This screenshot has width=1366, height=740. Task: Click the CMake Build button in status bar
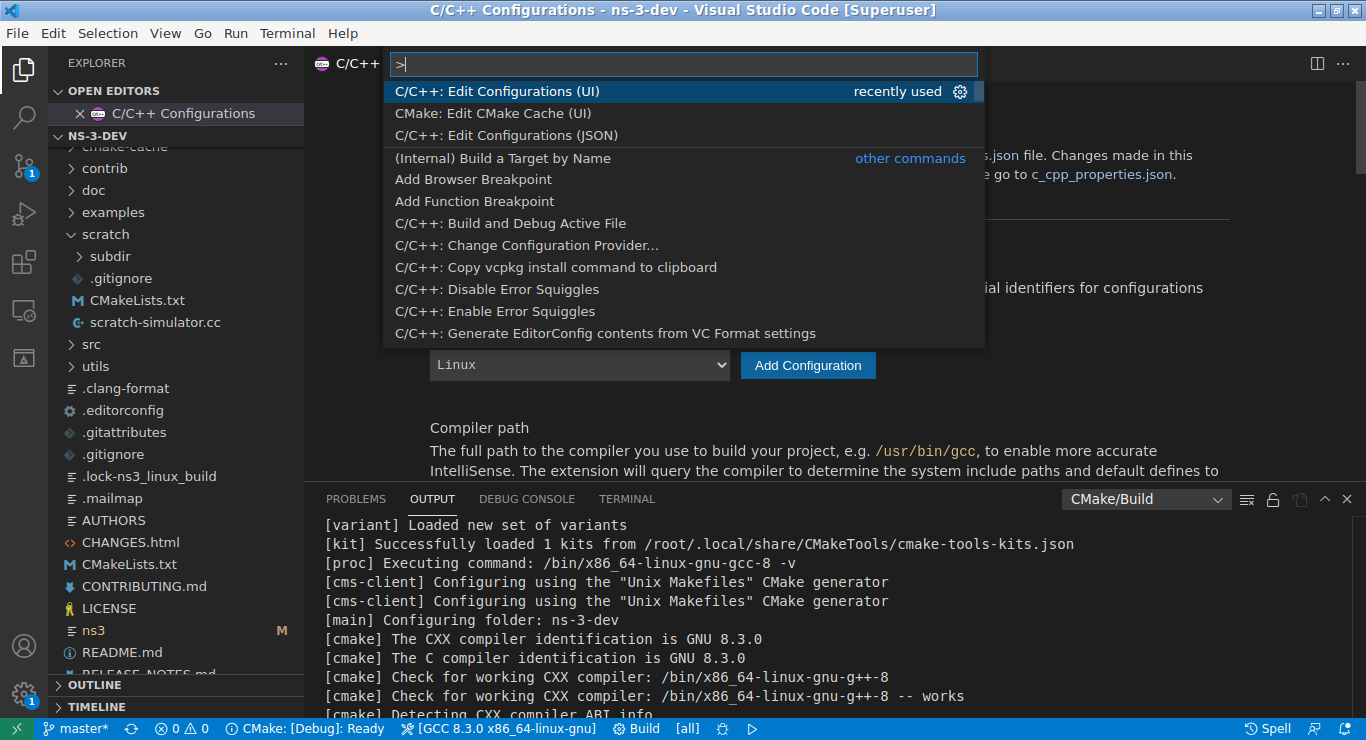click(636, 729)
